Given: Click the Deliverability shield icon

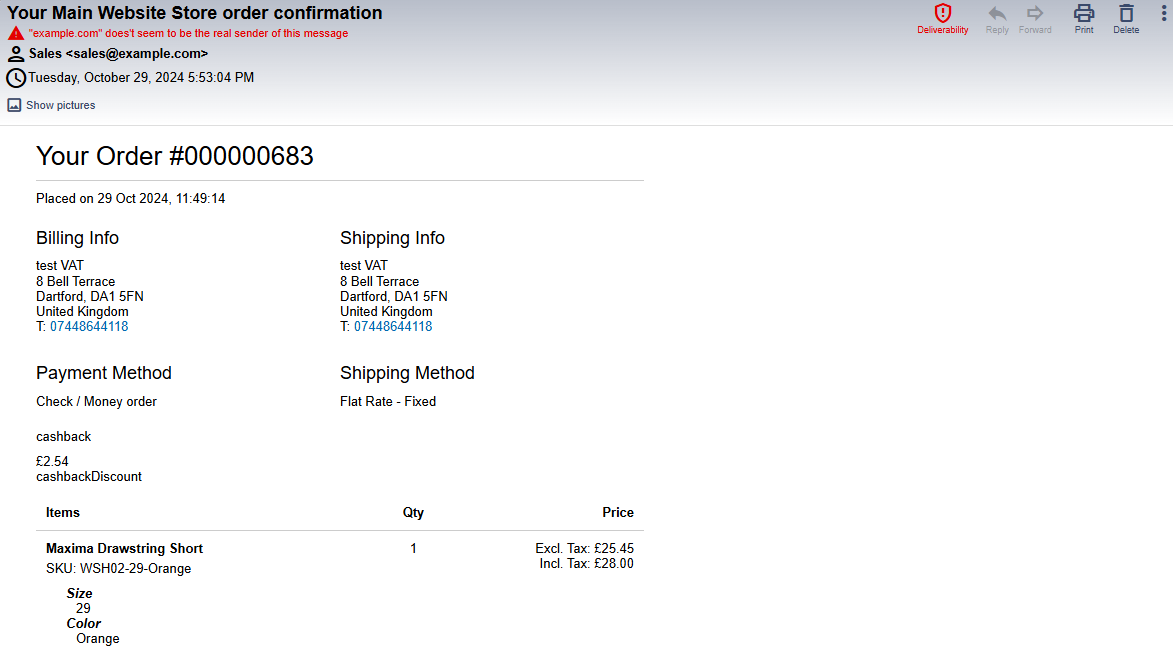Looking at the screenshot, I should [x=942, y=13].
